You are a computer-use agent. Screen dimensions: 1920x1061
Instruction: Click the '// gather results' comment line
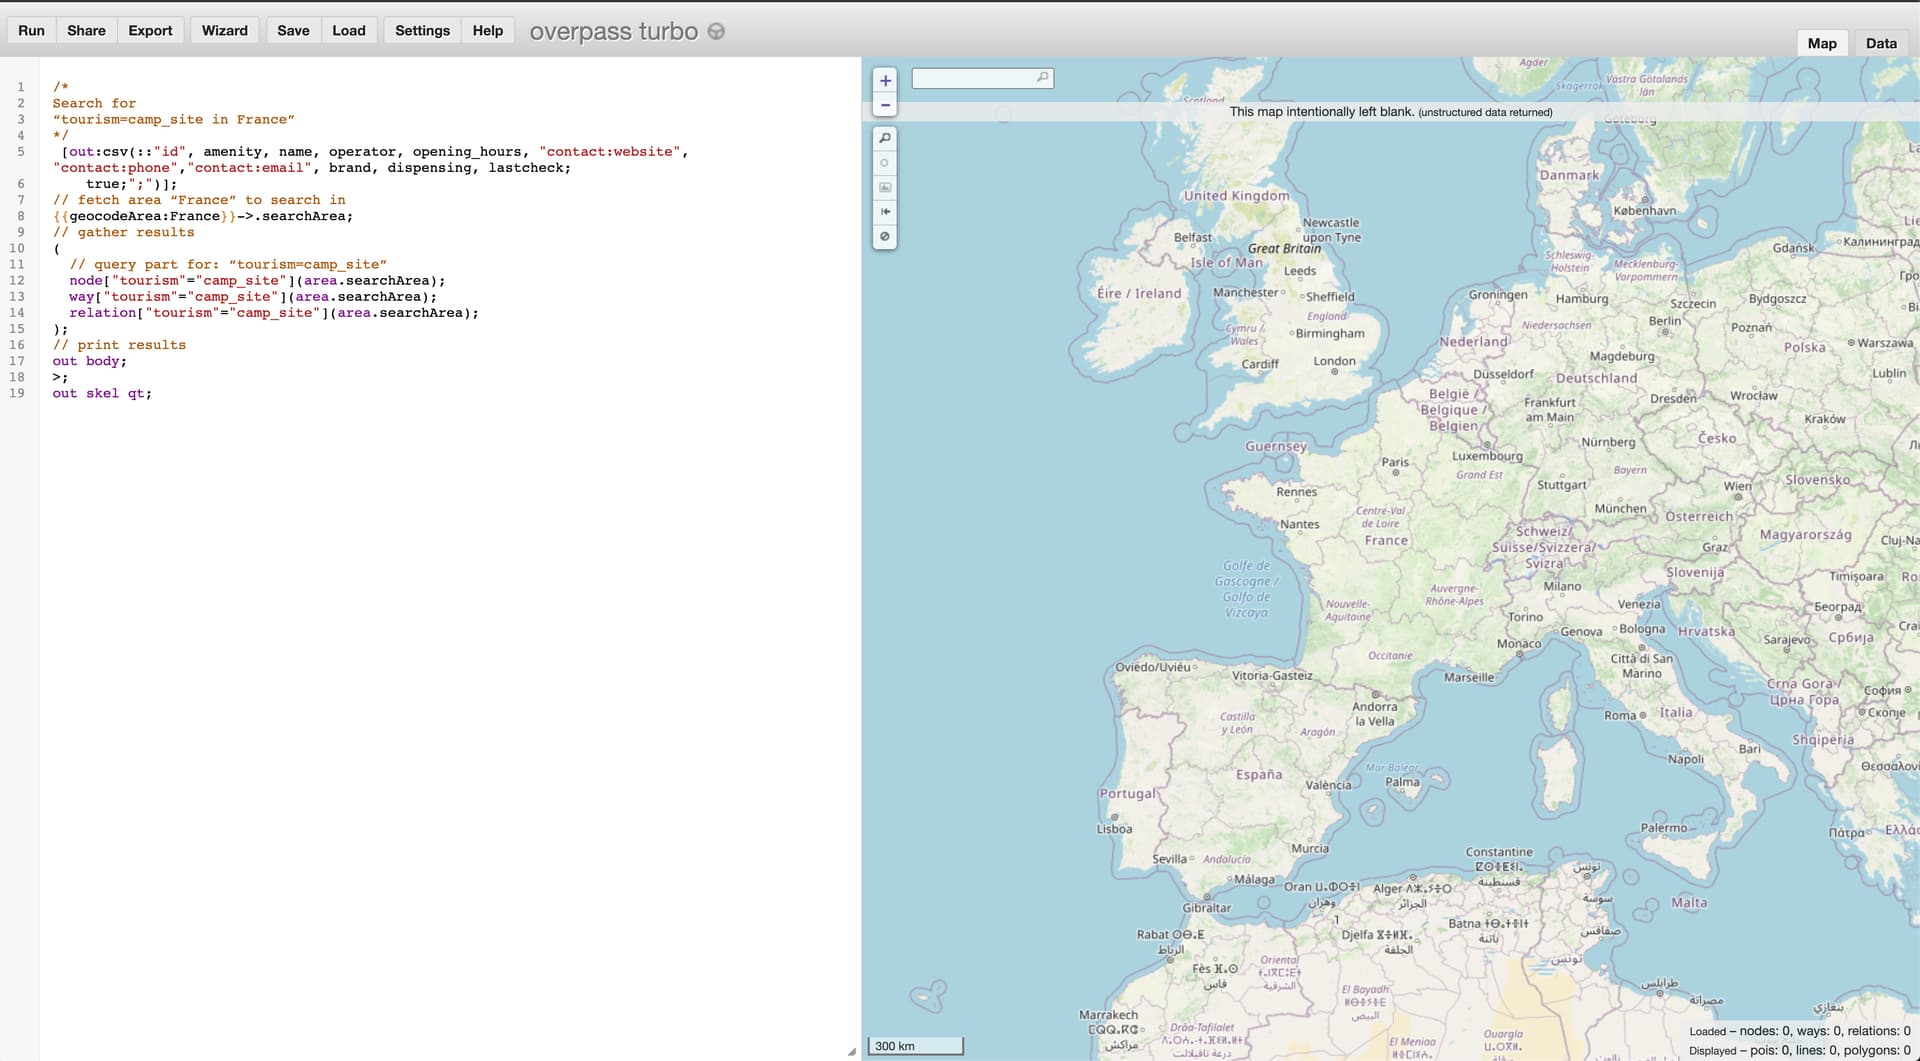[x=124, y=232]
